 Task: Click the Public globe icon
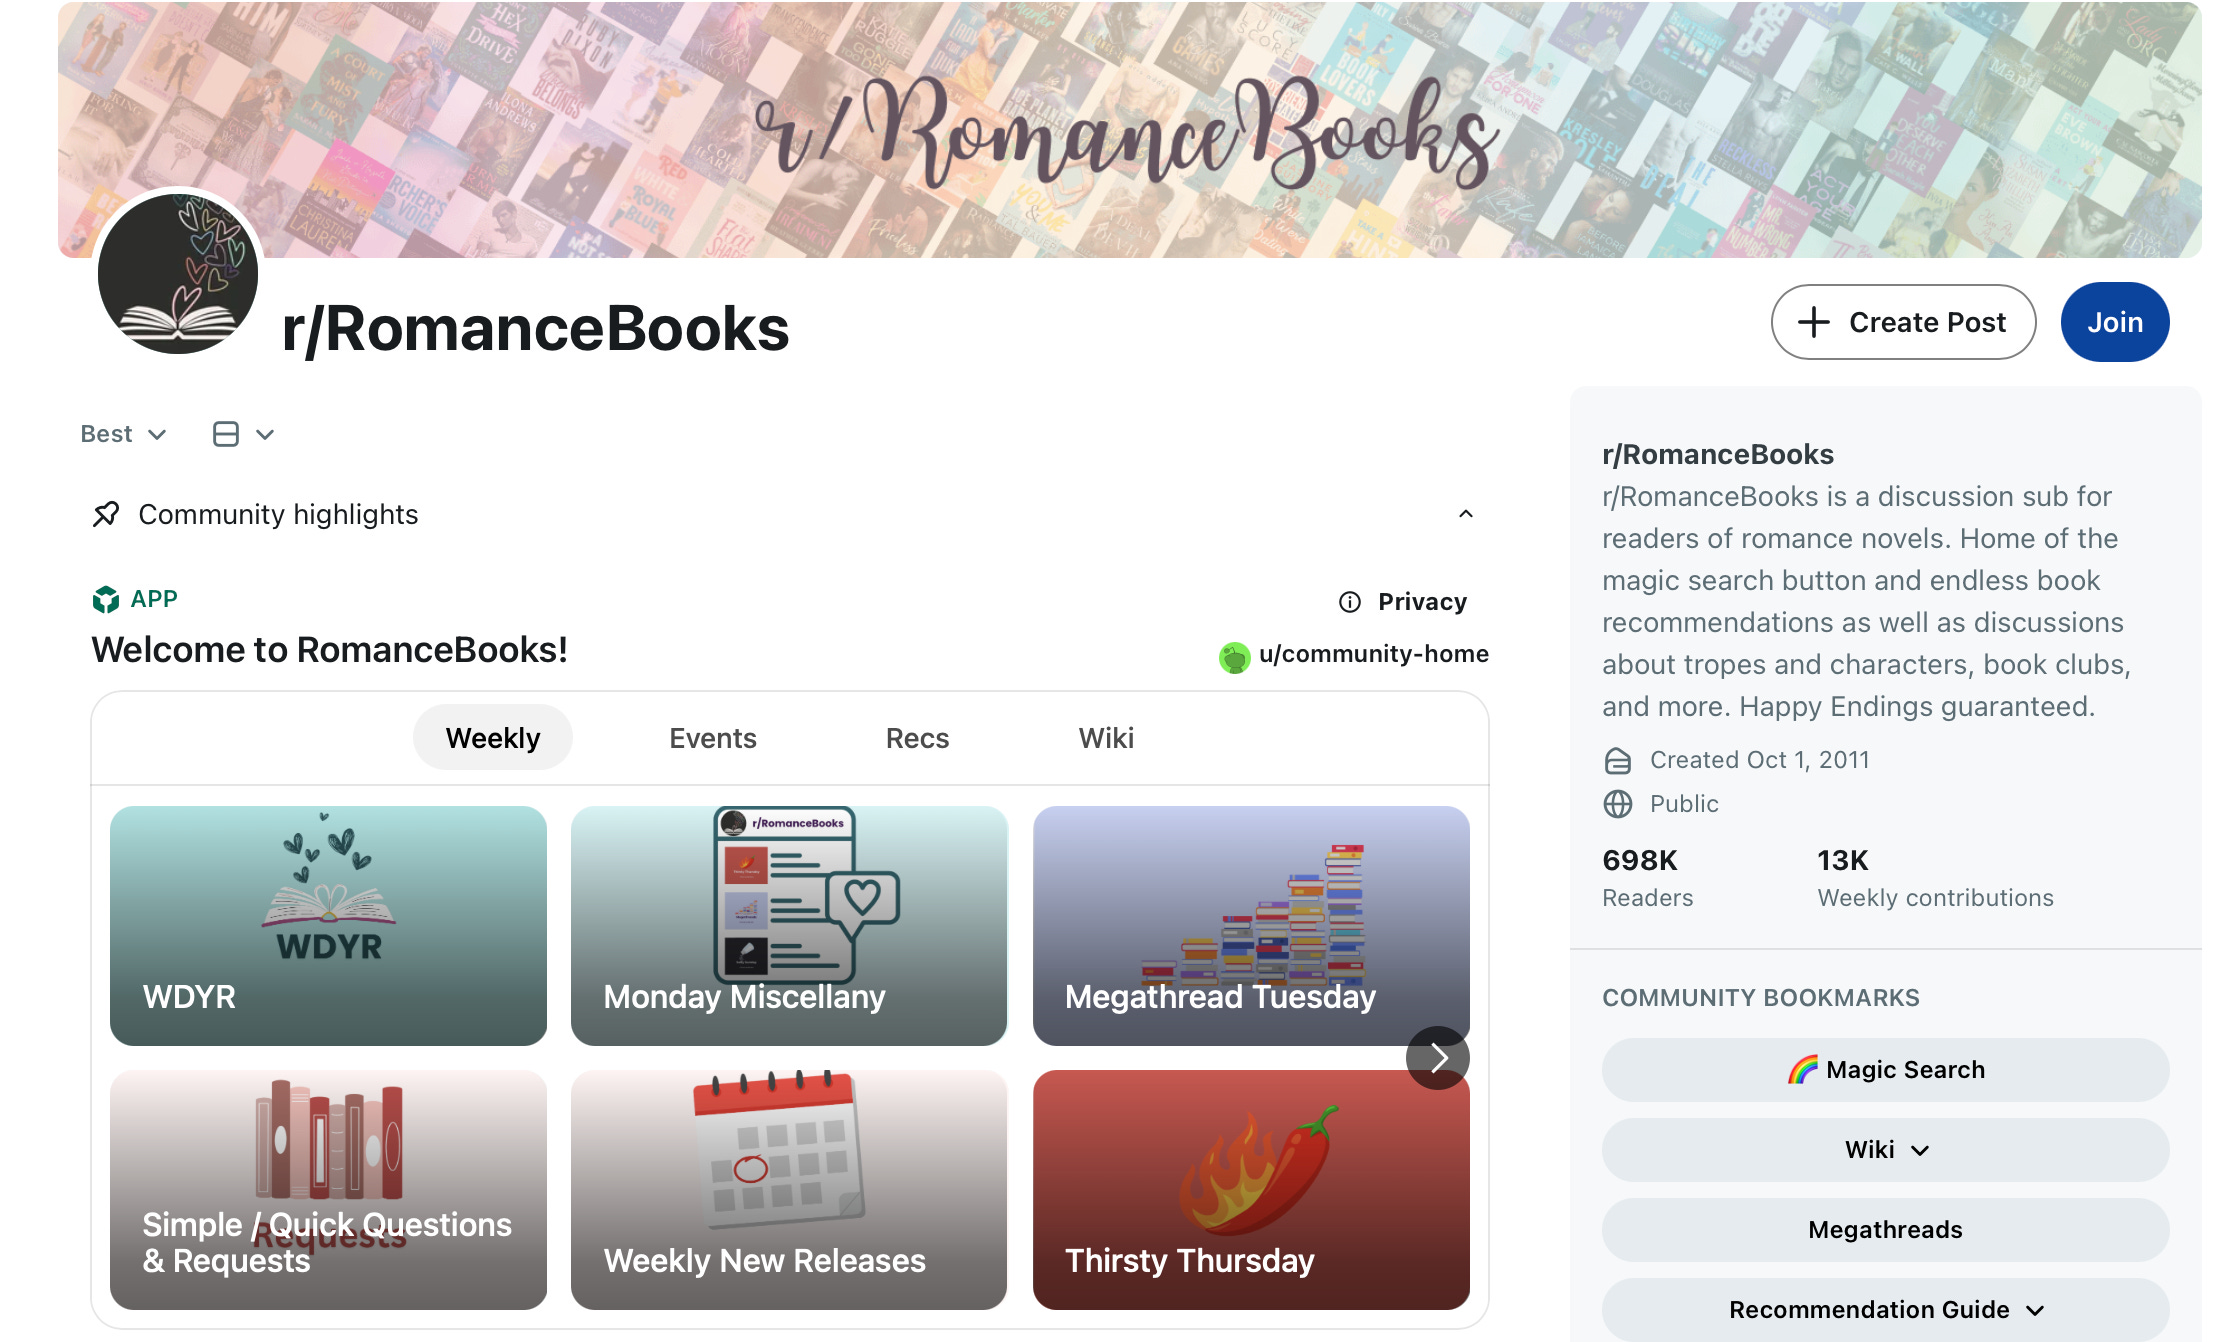tap(1618, 804)
